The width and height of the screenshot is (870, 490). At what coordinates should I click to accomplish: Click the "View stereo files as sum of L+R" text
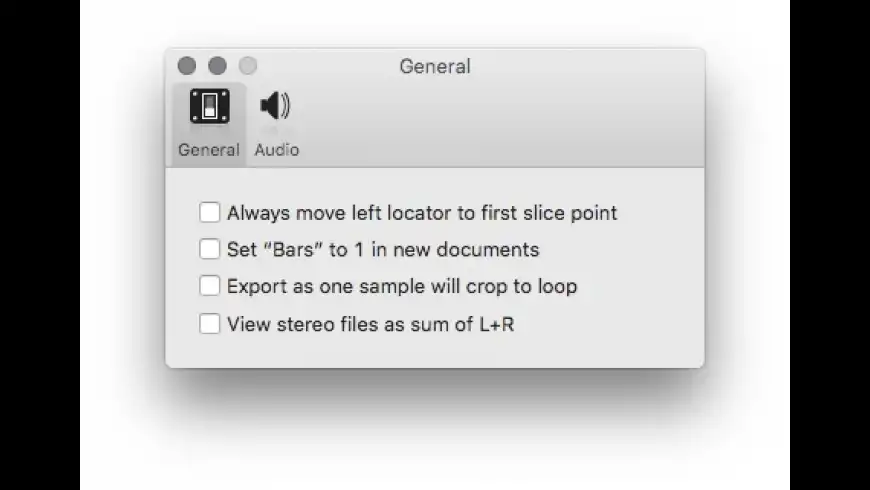point(371,325)
